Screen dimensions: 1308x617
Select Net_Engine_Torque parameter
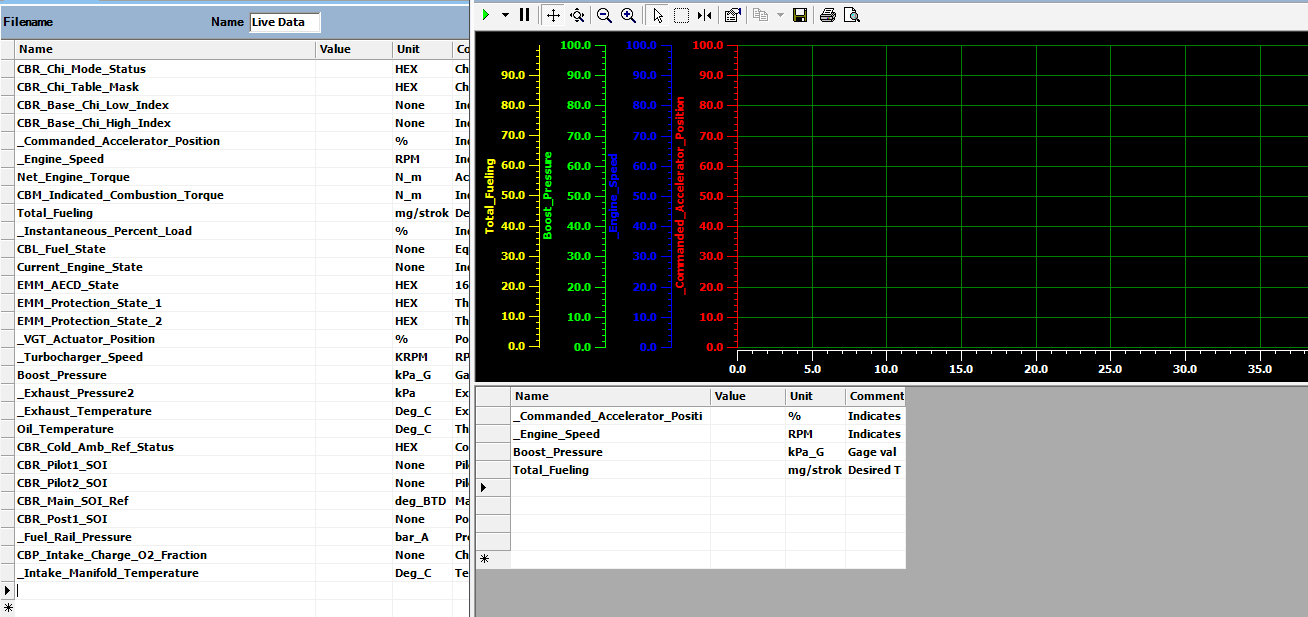73,177
